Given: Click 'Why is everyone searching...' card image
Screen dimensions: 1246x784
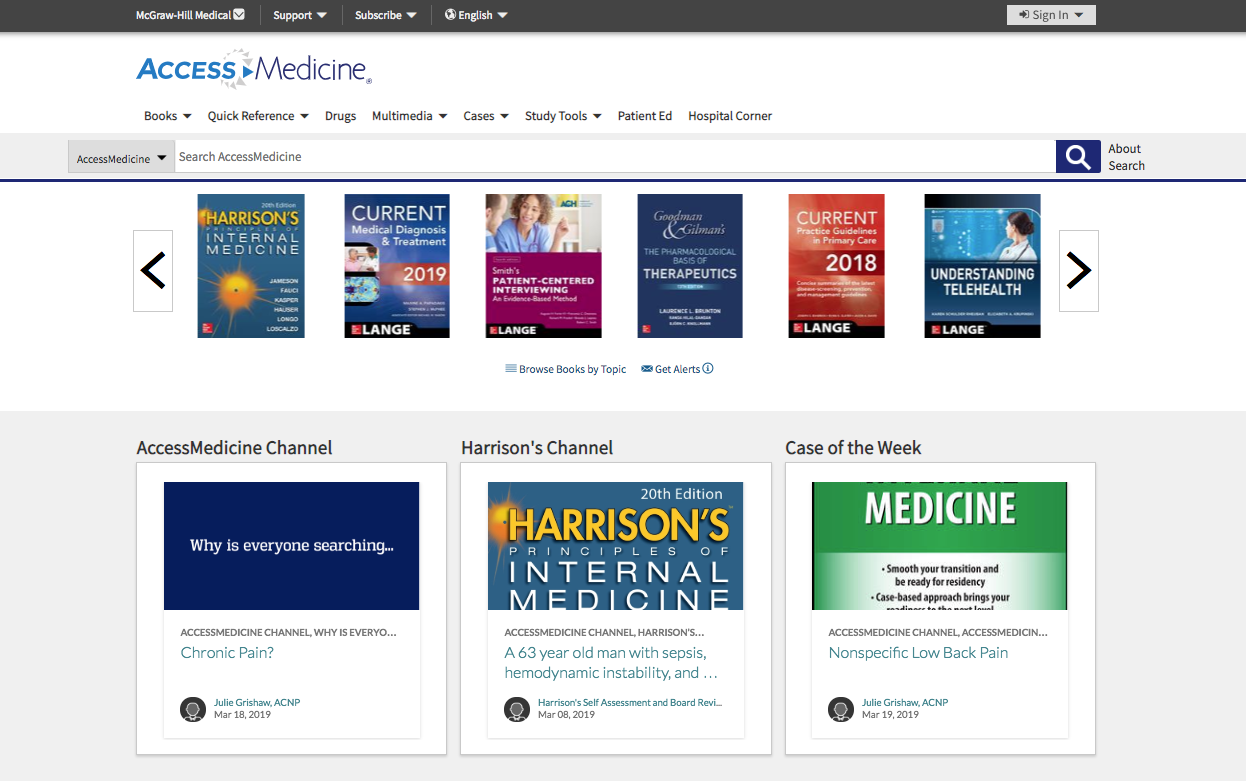Looking at the screenshot, I should 292,546.
